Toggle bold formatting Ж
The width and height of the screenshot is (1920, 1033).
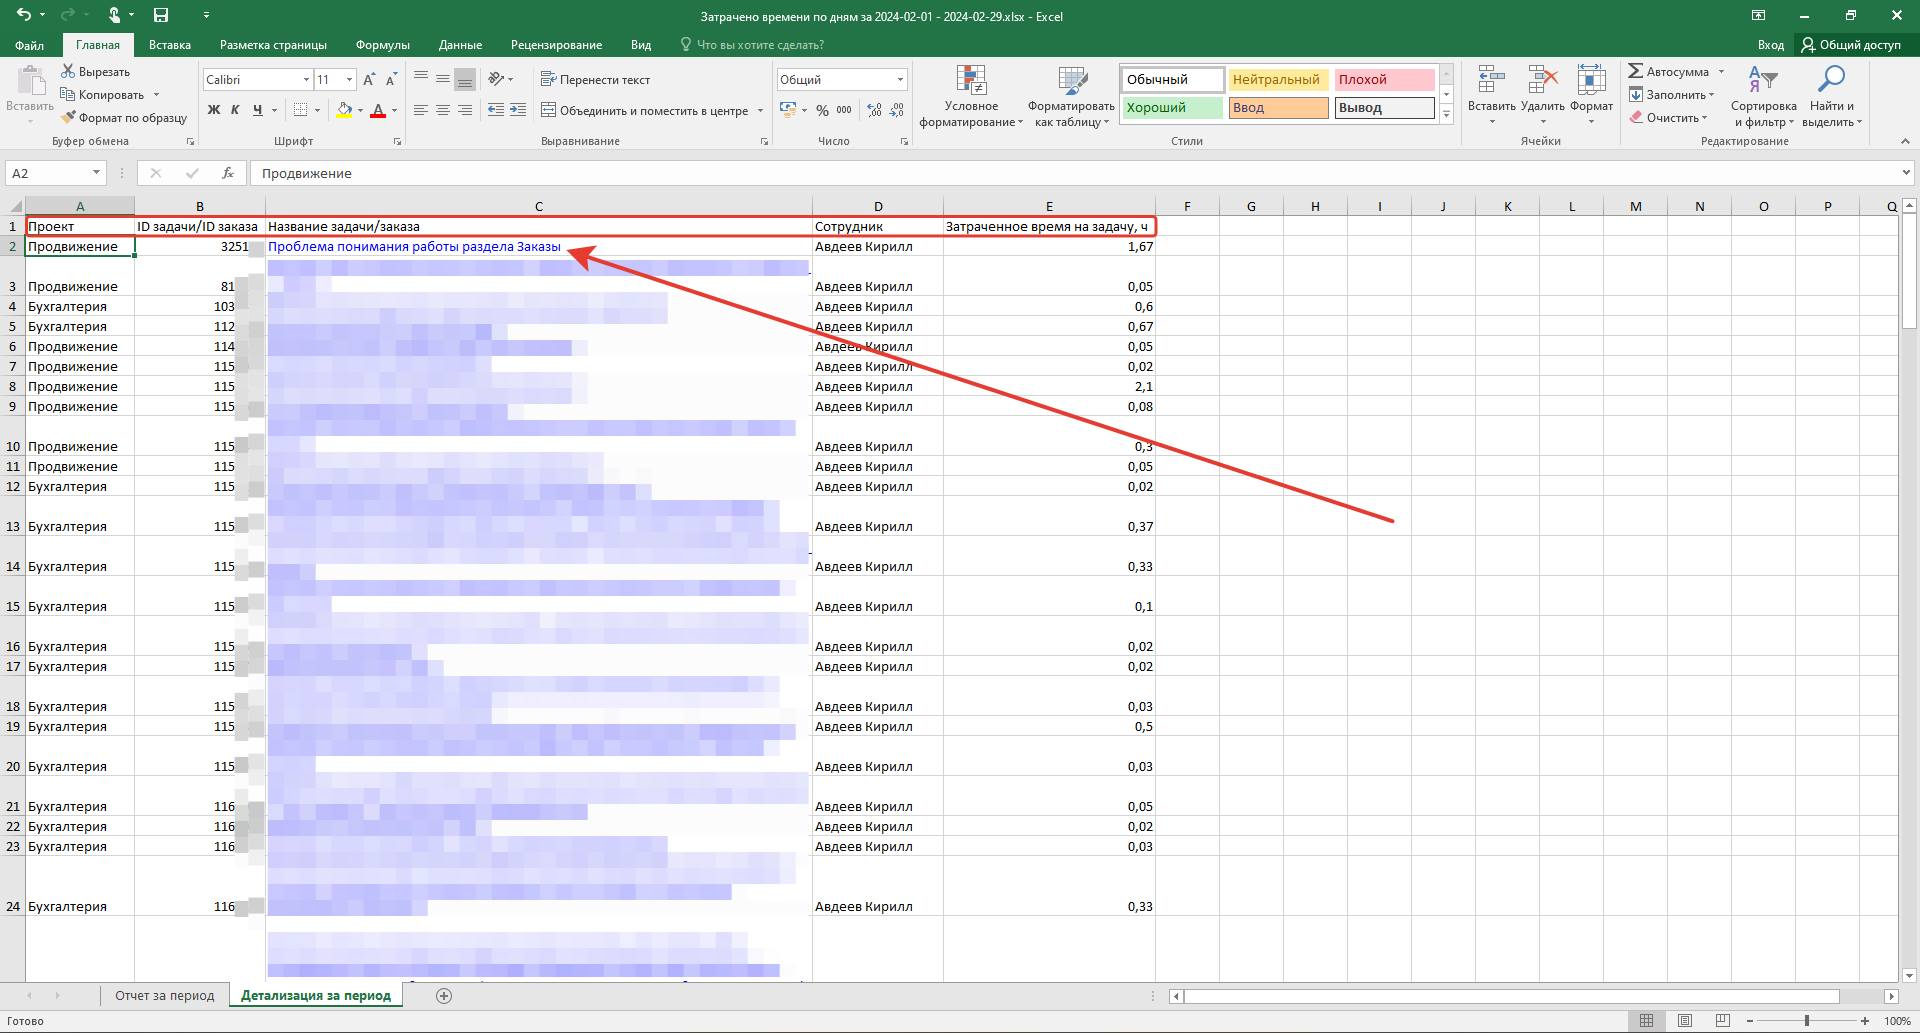point(214,110)
